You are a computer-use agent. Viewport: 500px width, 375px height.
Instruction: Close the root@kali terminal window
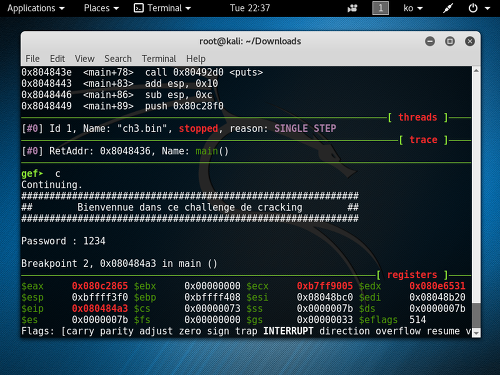click(470, 41)
